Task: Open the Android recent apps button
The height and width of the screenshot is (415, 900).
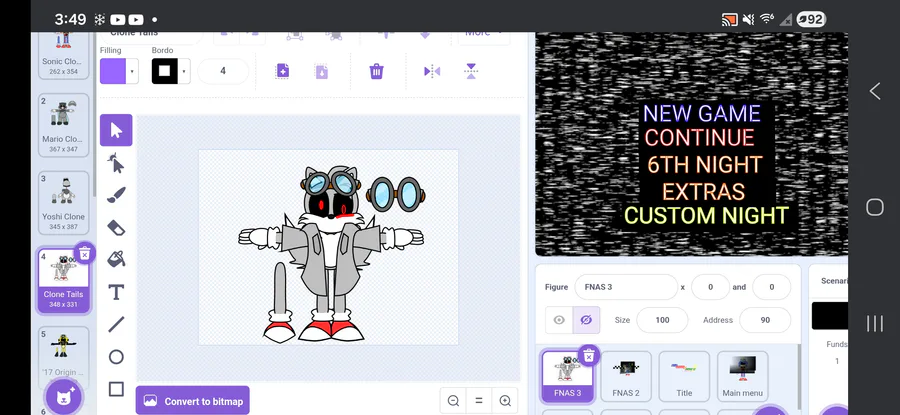Action: (x=874, y=323)
